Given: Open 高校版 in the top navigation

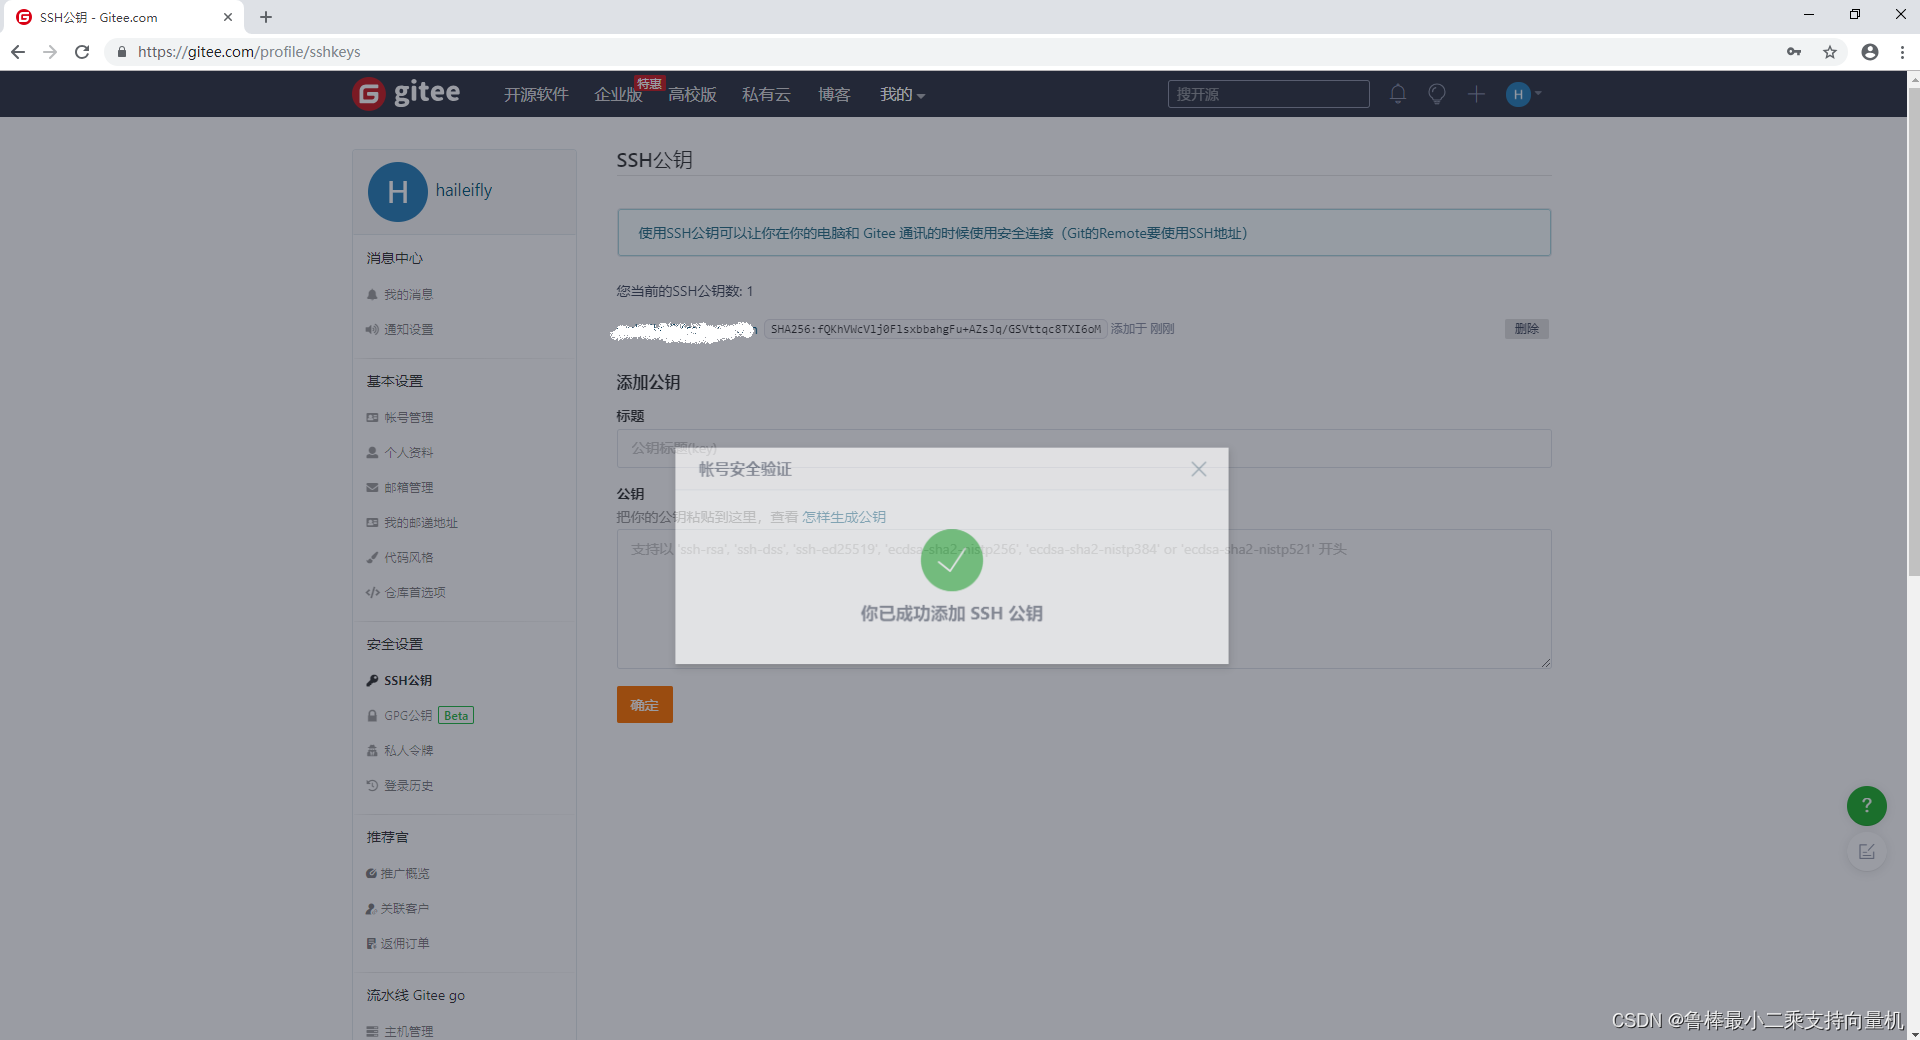Looking at the screenshot, I should point(692,94).
